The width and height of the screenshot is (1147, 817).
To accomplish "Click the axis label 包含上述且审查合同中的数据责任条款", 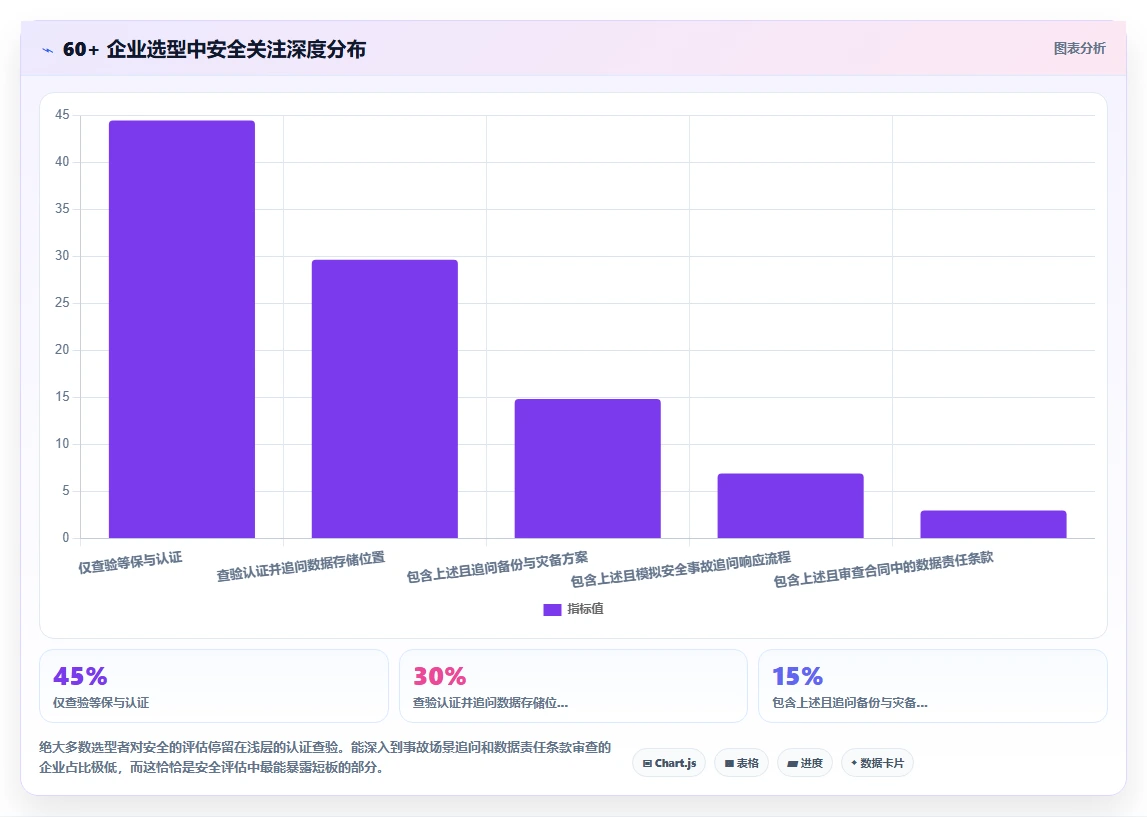I will pyautogui.click(x=883, y=569).
